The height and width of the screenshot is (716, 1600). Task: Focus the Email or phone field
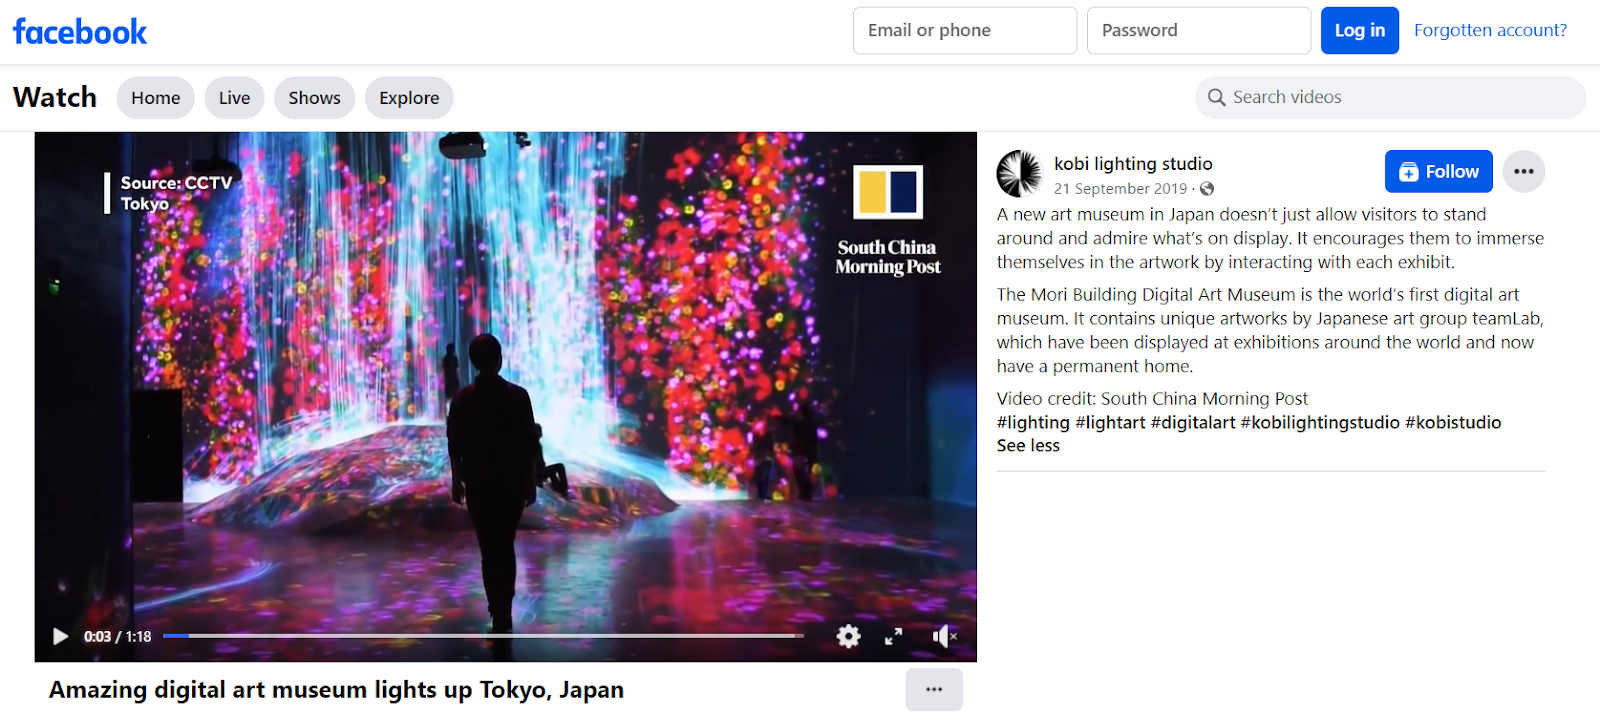[x=965, y=30]
